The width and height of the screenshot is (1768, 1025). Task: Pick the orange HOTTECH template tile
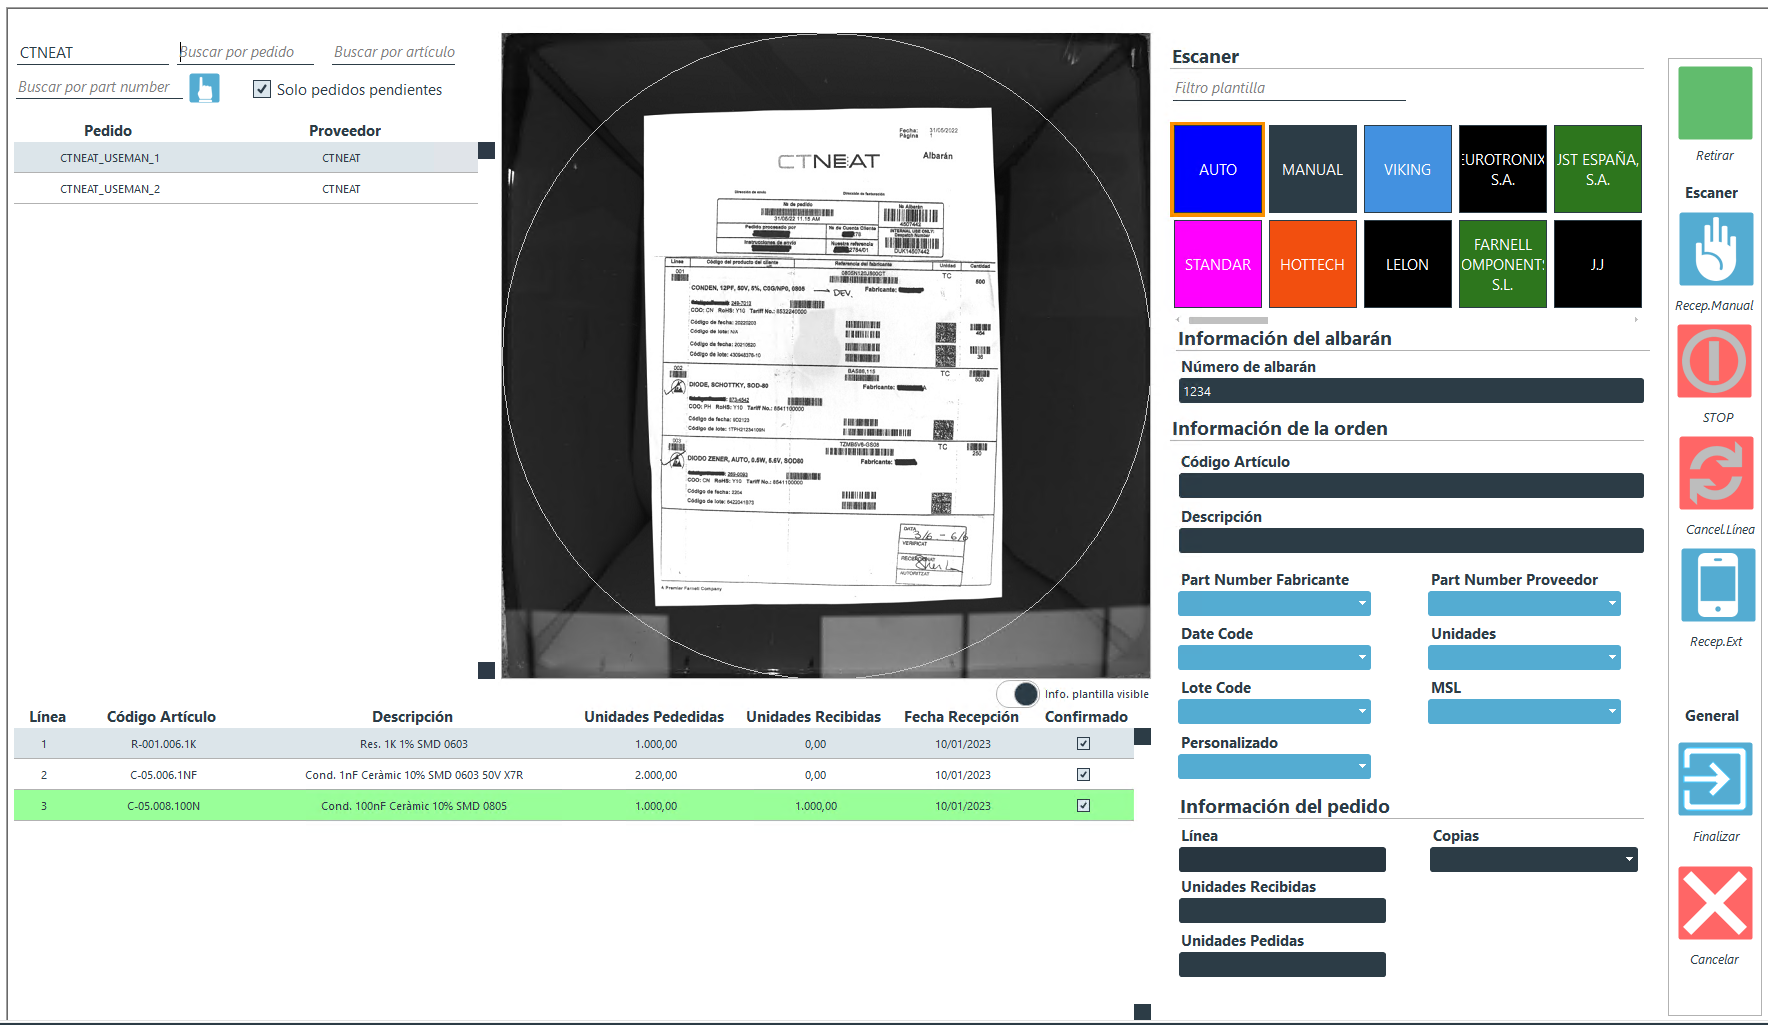(1312, 265)
